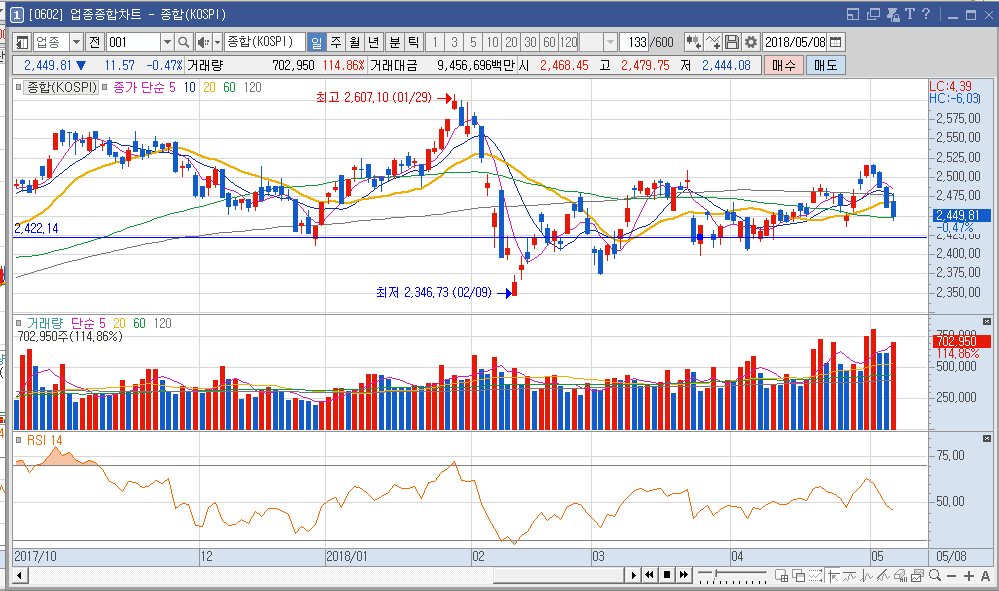This screenshot has height=591, width=999.
Task: Open the dropdown arrow after the 120 button
Action: 609,42
